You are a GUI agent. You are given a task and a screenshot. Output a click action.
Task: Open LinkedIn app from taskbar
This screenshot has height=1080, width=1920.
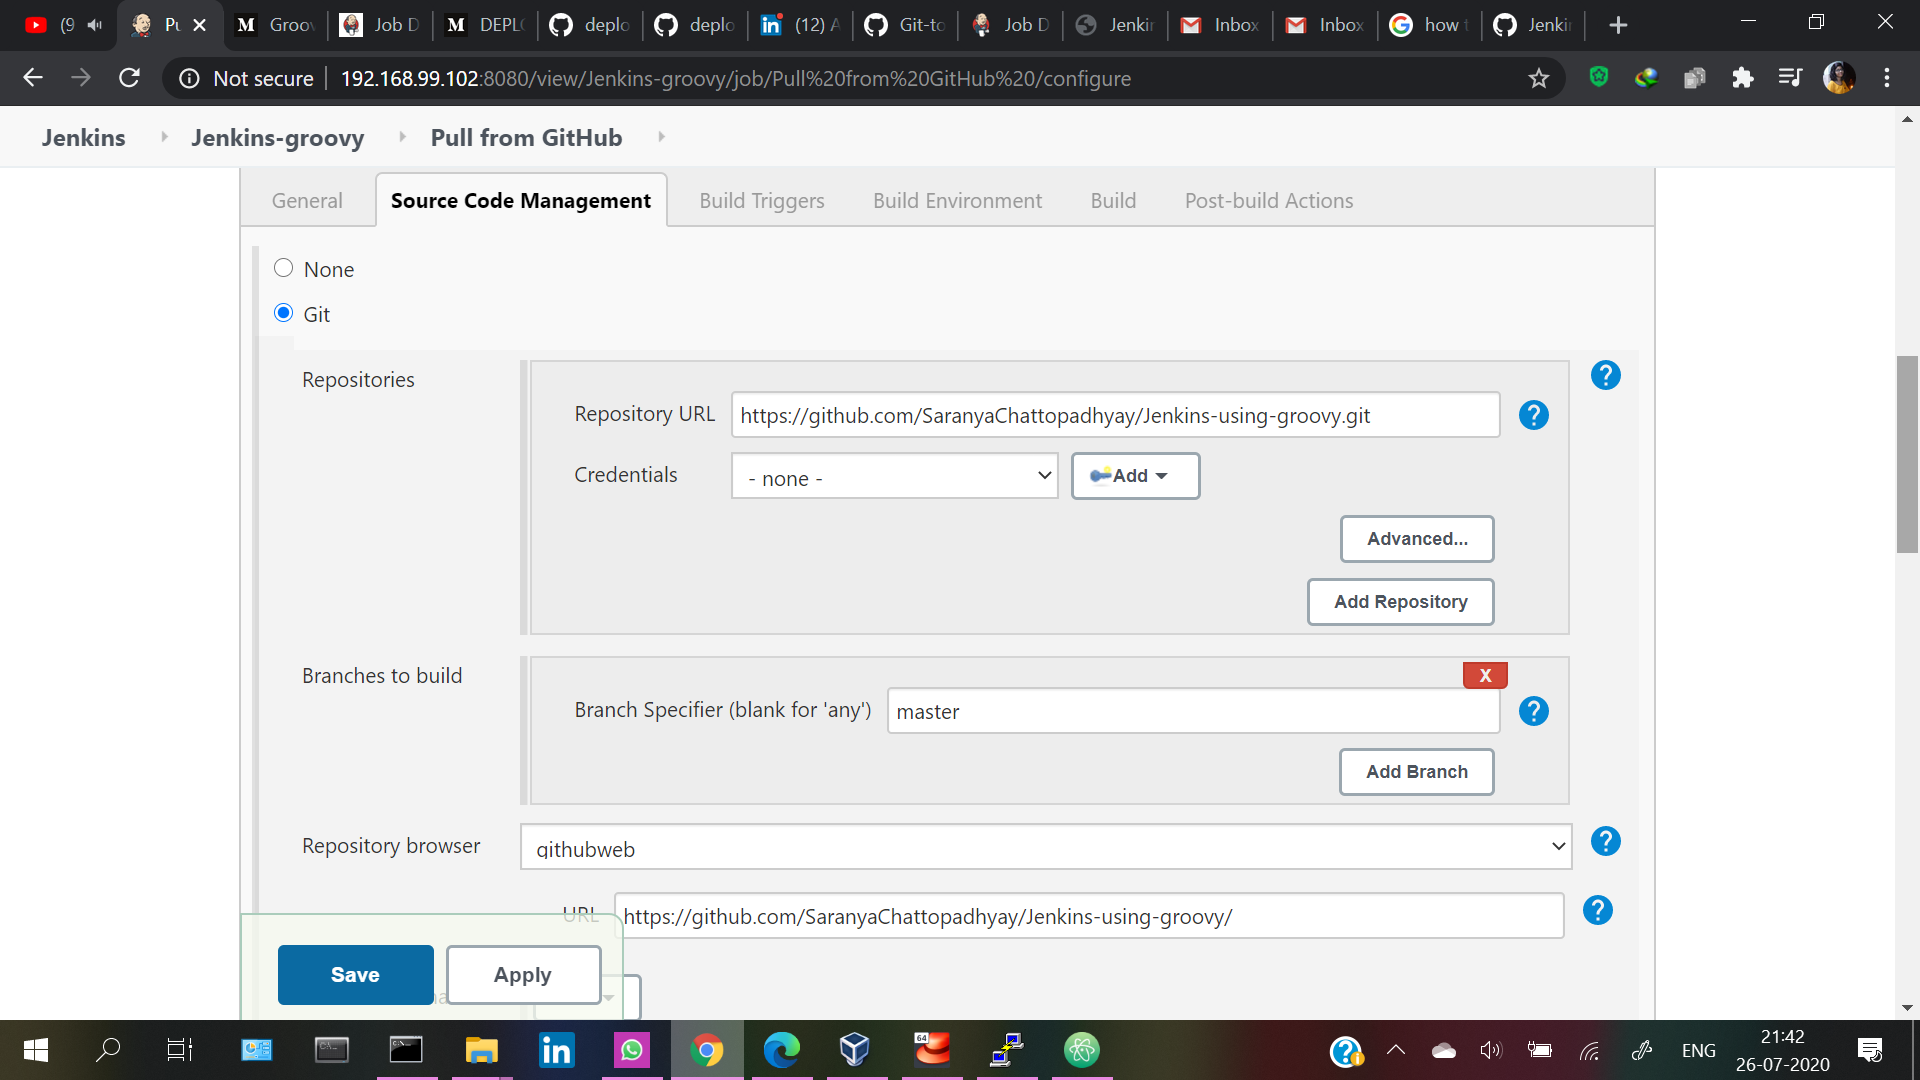[x=556, y=1050]
